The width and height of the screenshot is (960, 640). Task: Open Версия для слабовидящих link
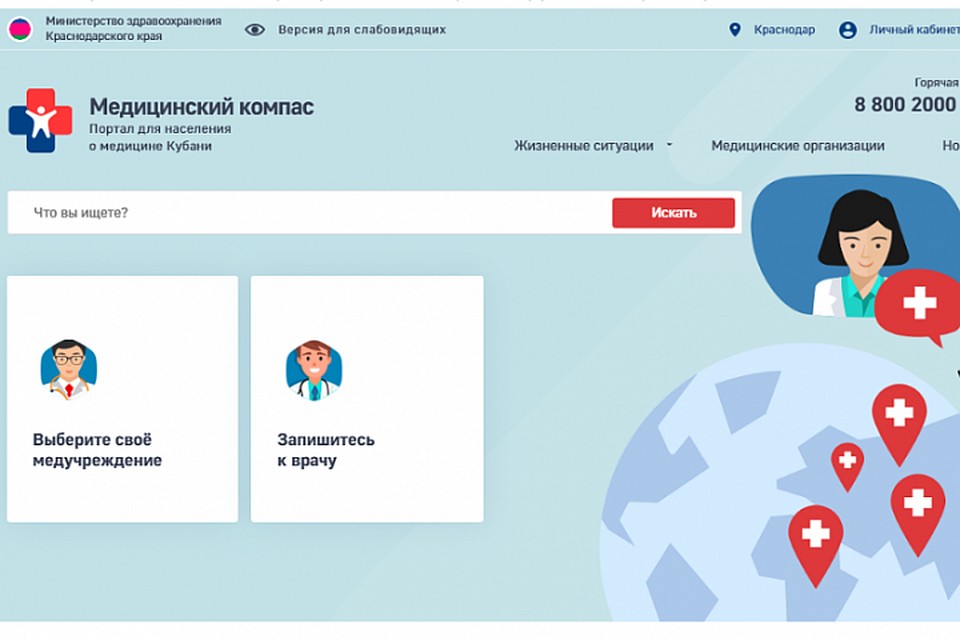click(362, 29)
